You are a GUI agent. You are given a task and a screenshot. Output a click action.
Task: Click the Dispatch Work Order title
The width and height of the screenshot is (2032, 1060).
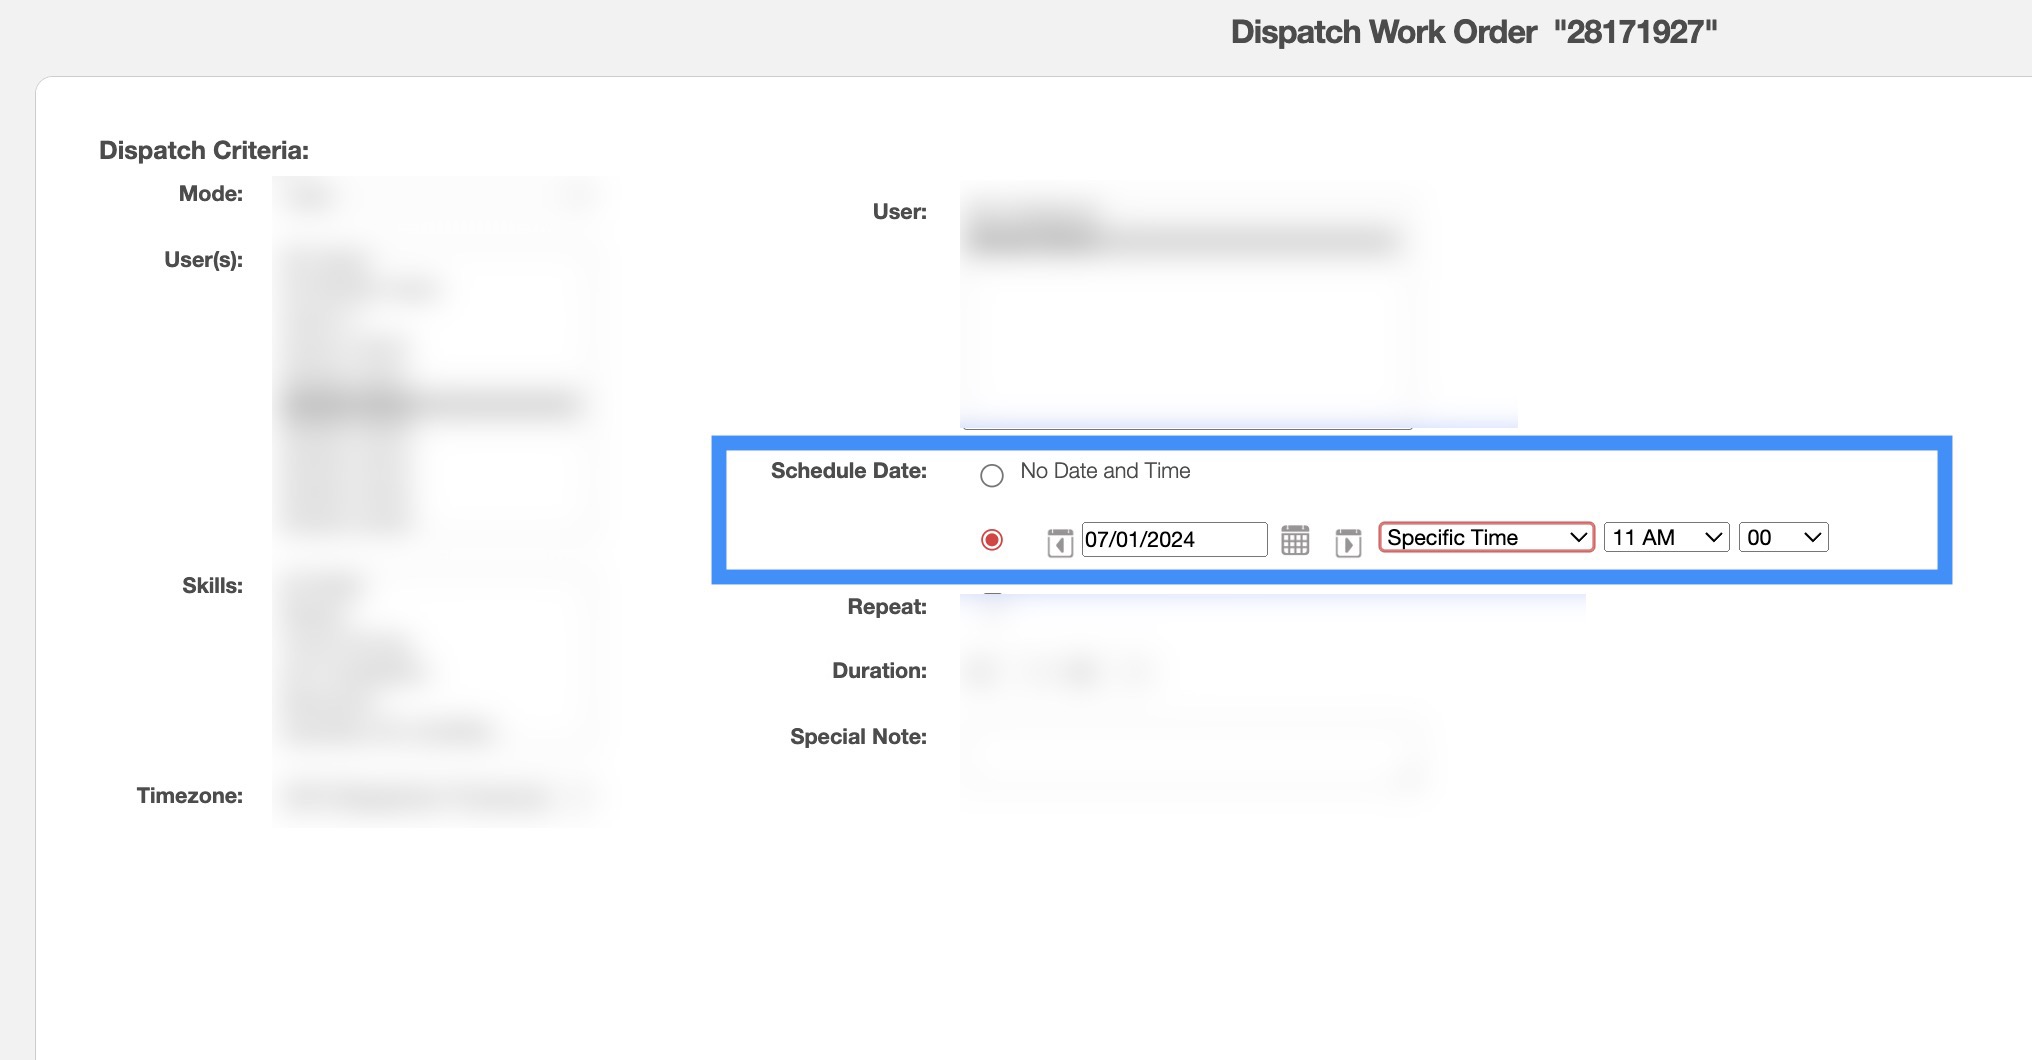1473,32
